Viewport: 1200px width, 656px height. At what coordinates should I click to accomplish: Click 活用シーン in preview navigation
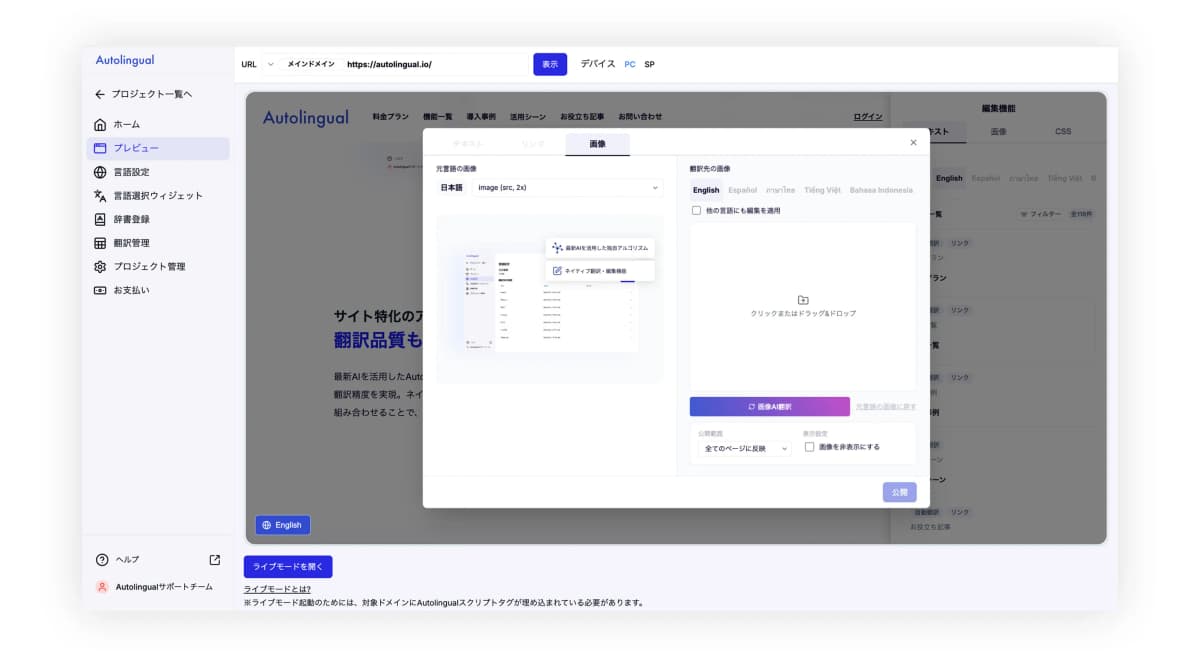[528, 117]
